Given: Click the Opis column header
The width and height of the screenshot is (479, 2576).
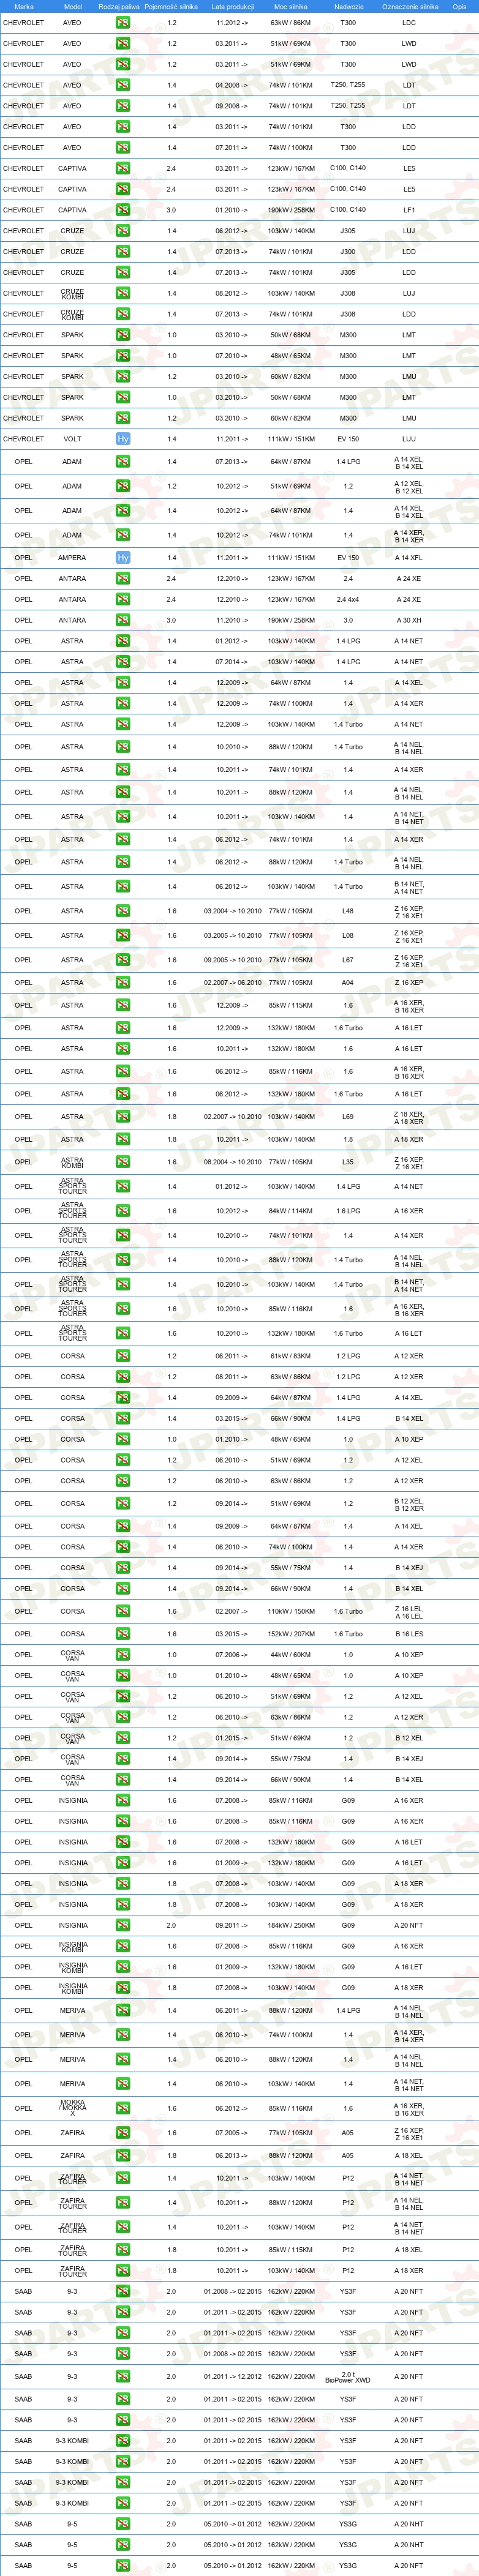Looking at the screenshot, I should point(459,6).
